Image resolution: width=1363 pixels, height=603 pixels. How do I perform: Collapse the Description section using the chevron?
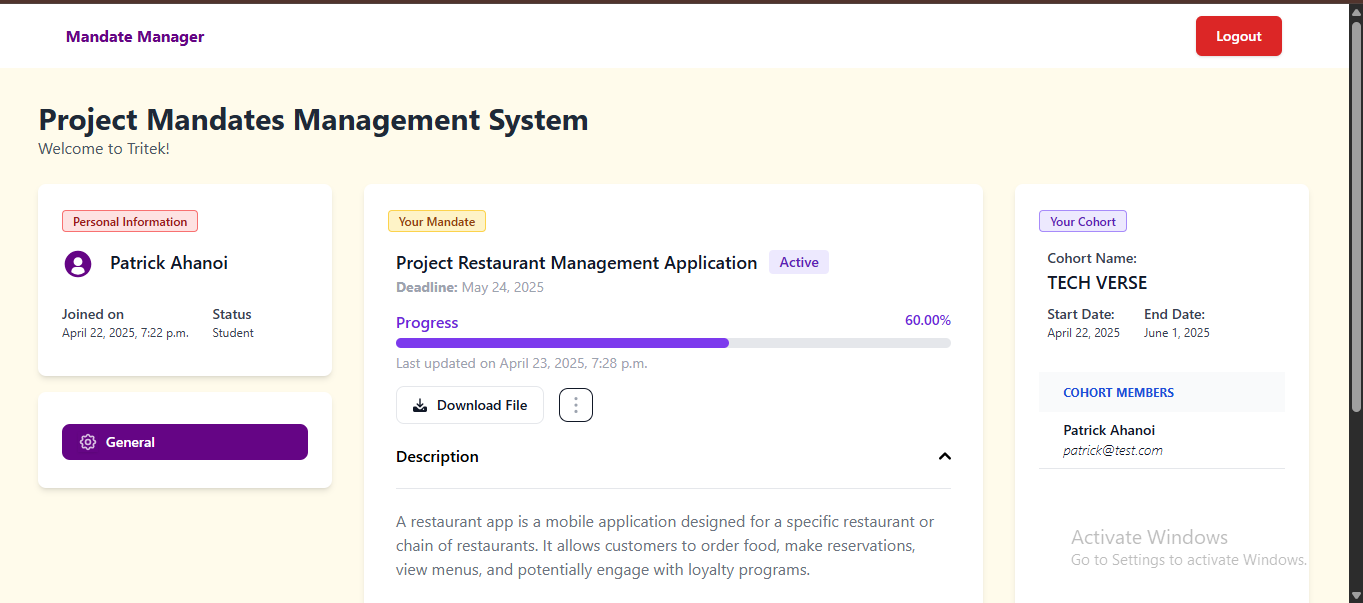pos(944,457)
